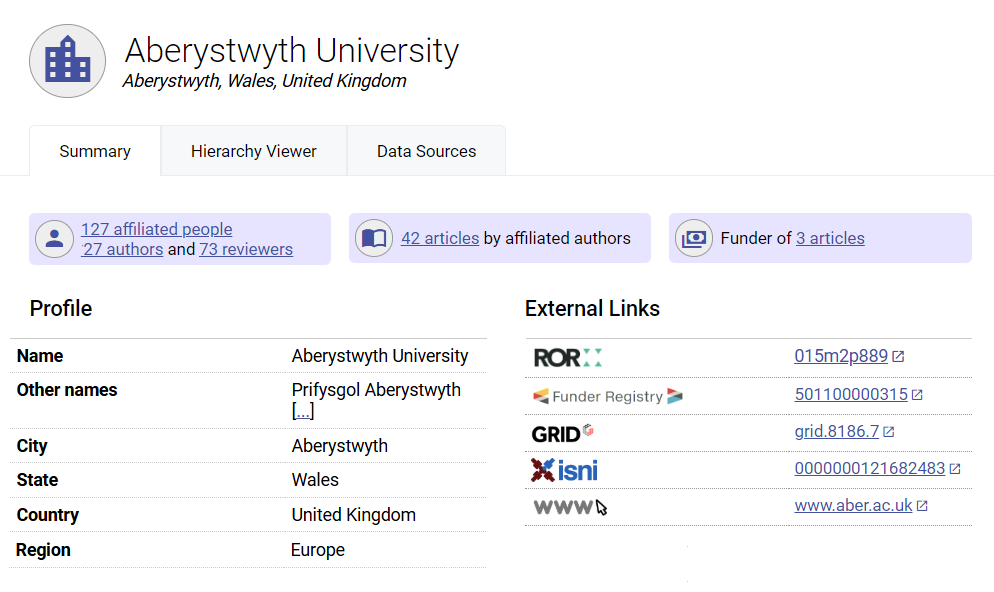994x592 pixels.
Task: Click the WWW website icon
Action: (x=570, y=507)
